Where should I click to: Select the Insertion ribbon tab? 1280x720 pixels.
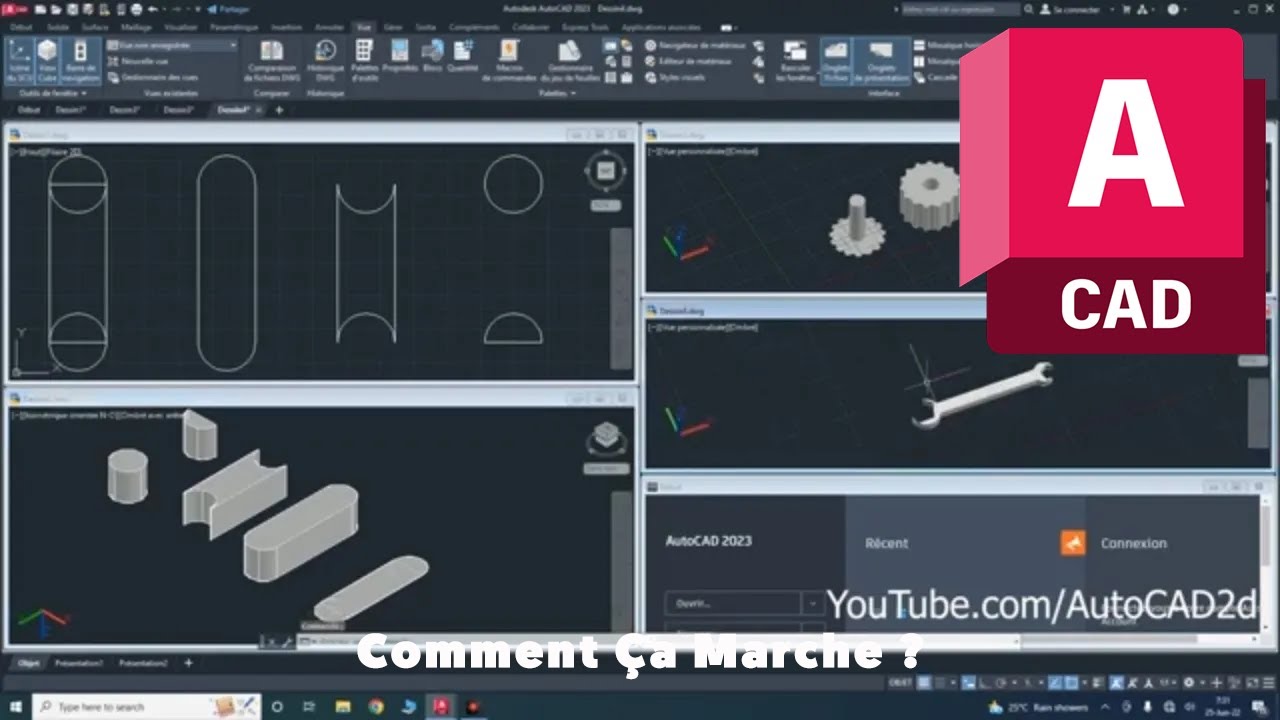(x=286, y=27)
